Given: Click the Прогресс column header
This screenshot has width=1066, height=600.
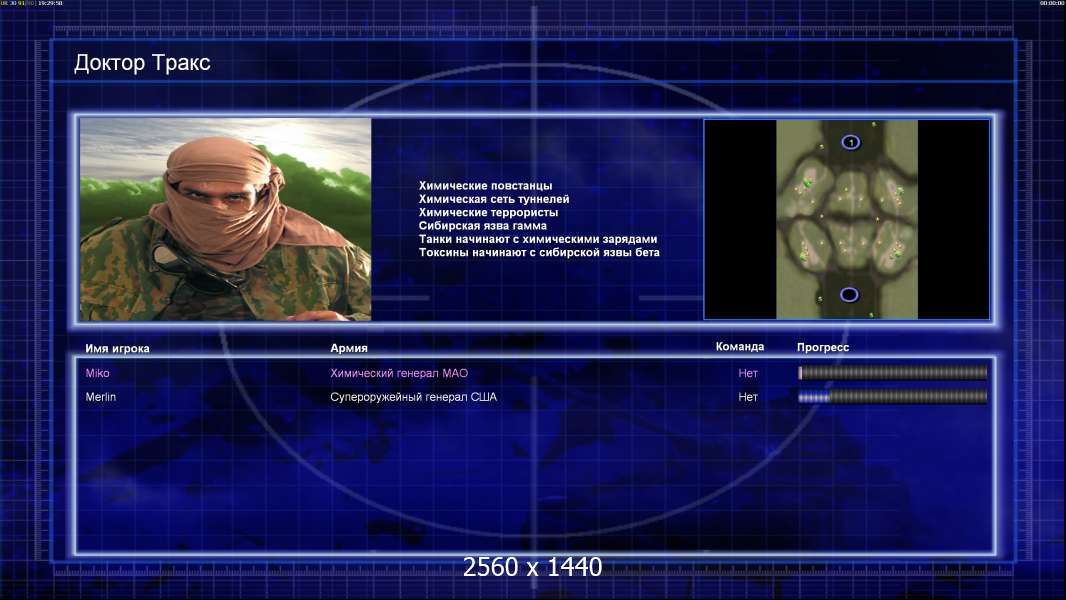Looking at the screenshot, I should (x=823, y=347).
